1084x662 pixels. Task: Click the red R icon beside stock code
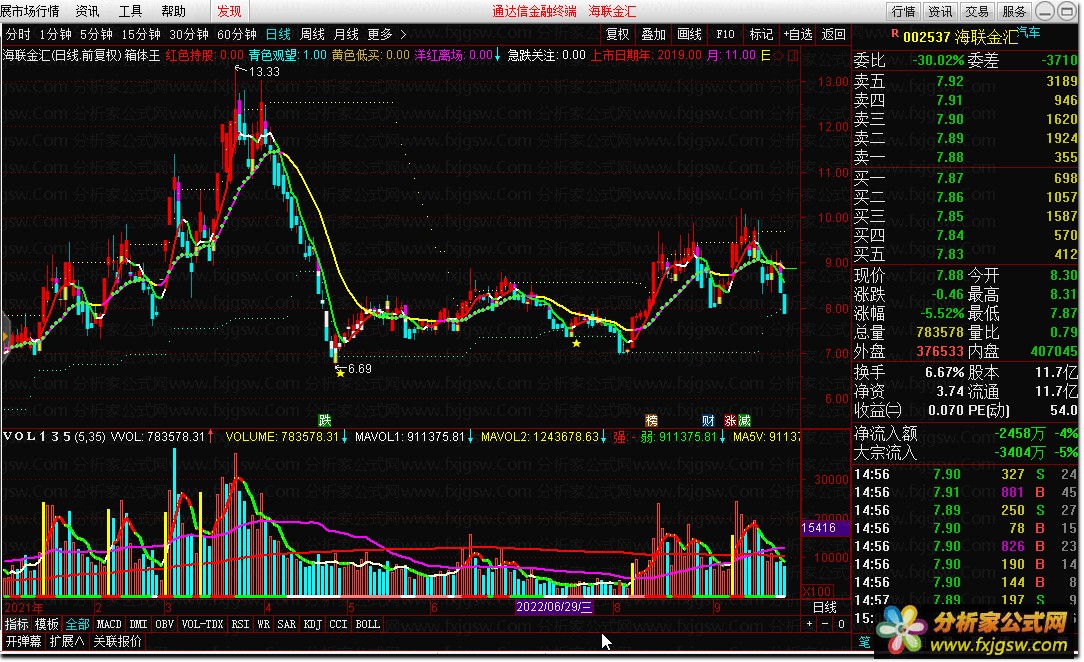pyautogui.click(x=895, y=33)
